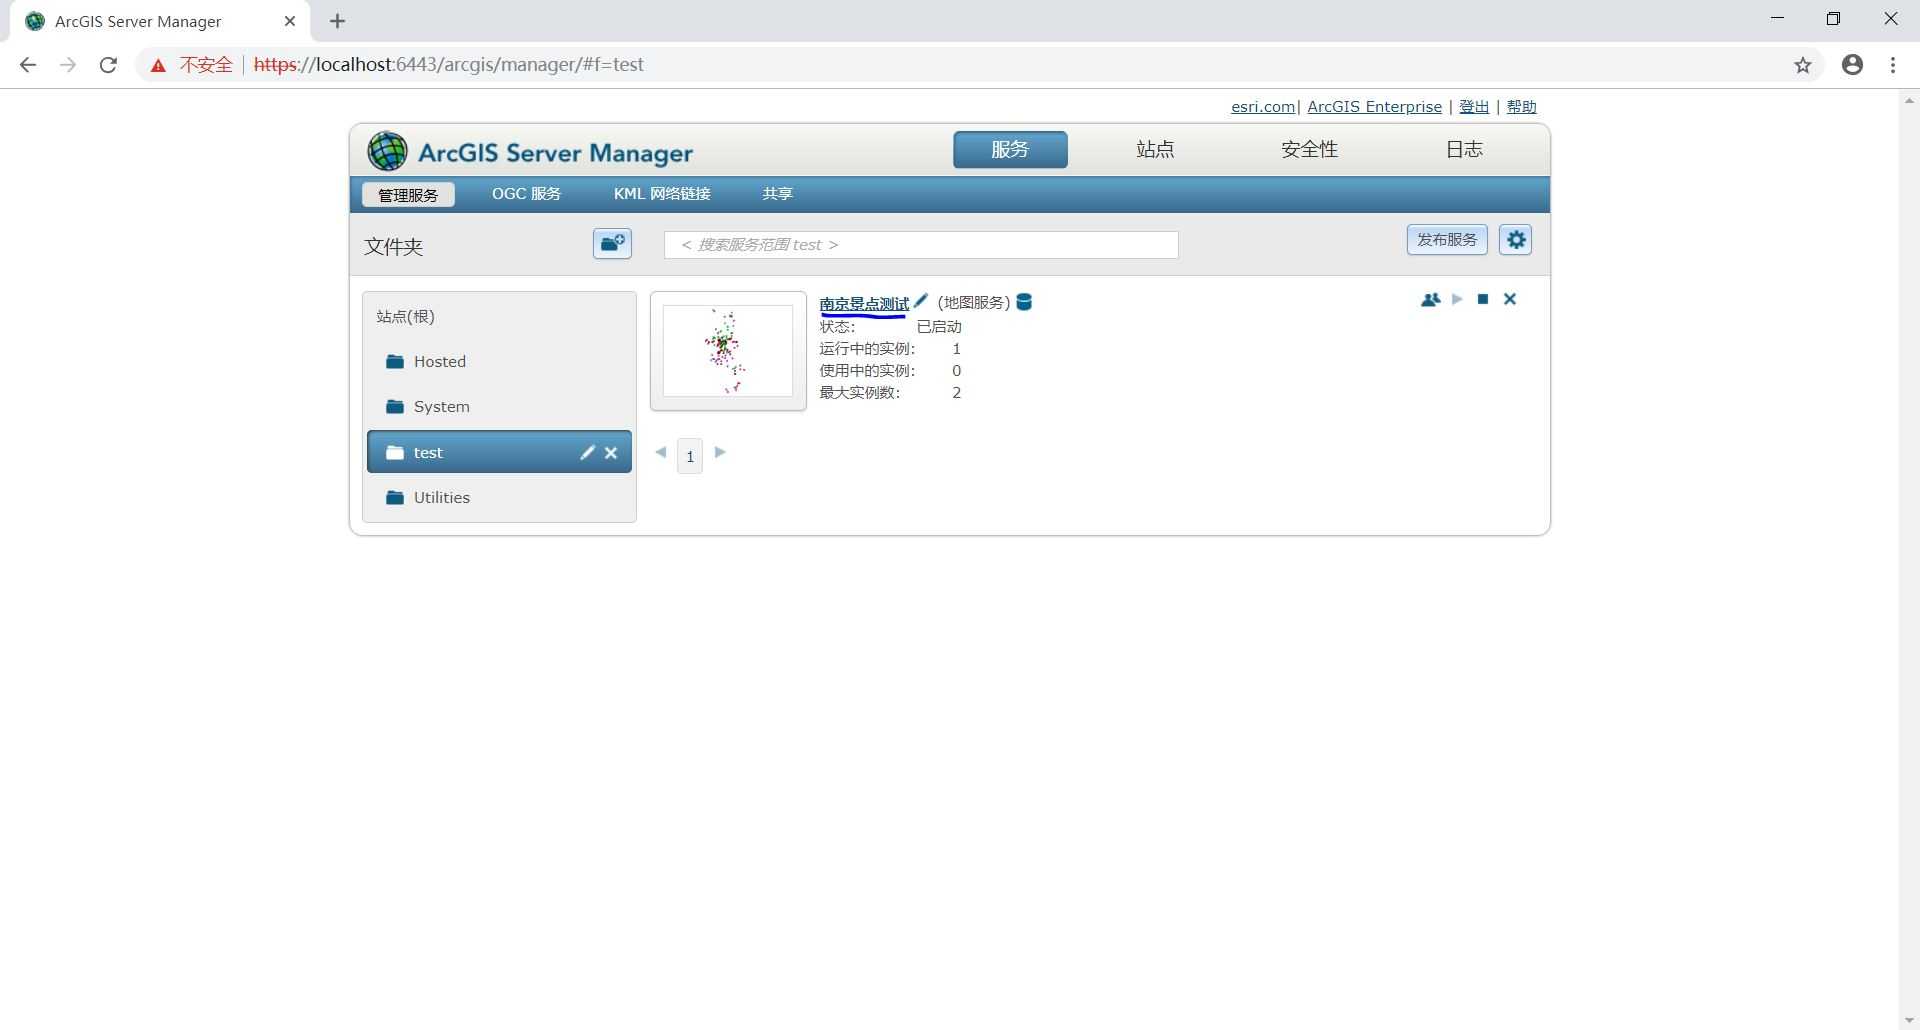Open the System folder

point(499,407)
